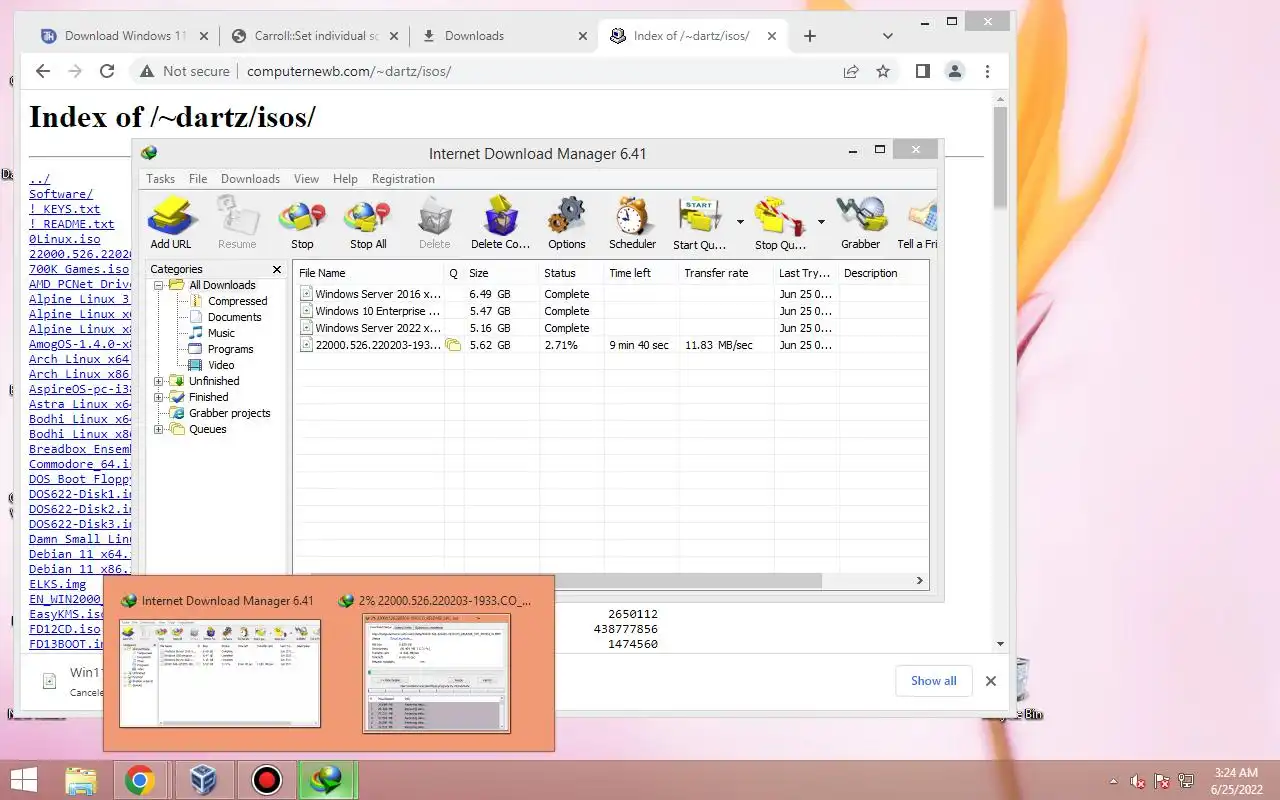1280x800 pixels.
Task: Open VirtualBox from the taskbar
Action: tap(204, 780)
